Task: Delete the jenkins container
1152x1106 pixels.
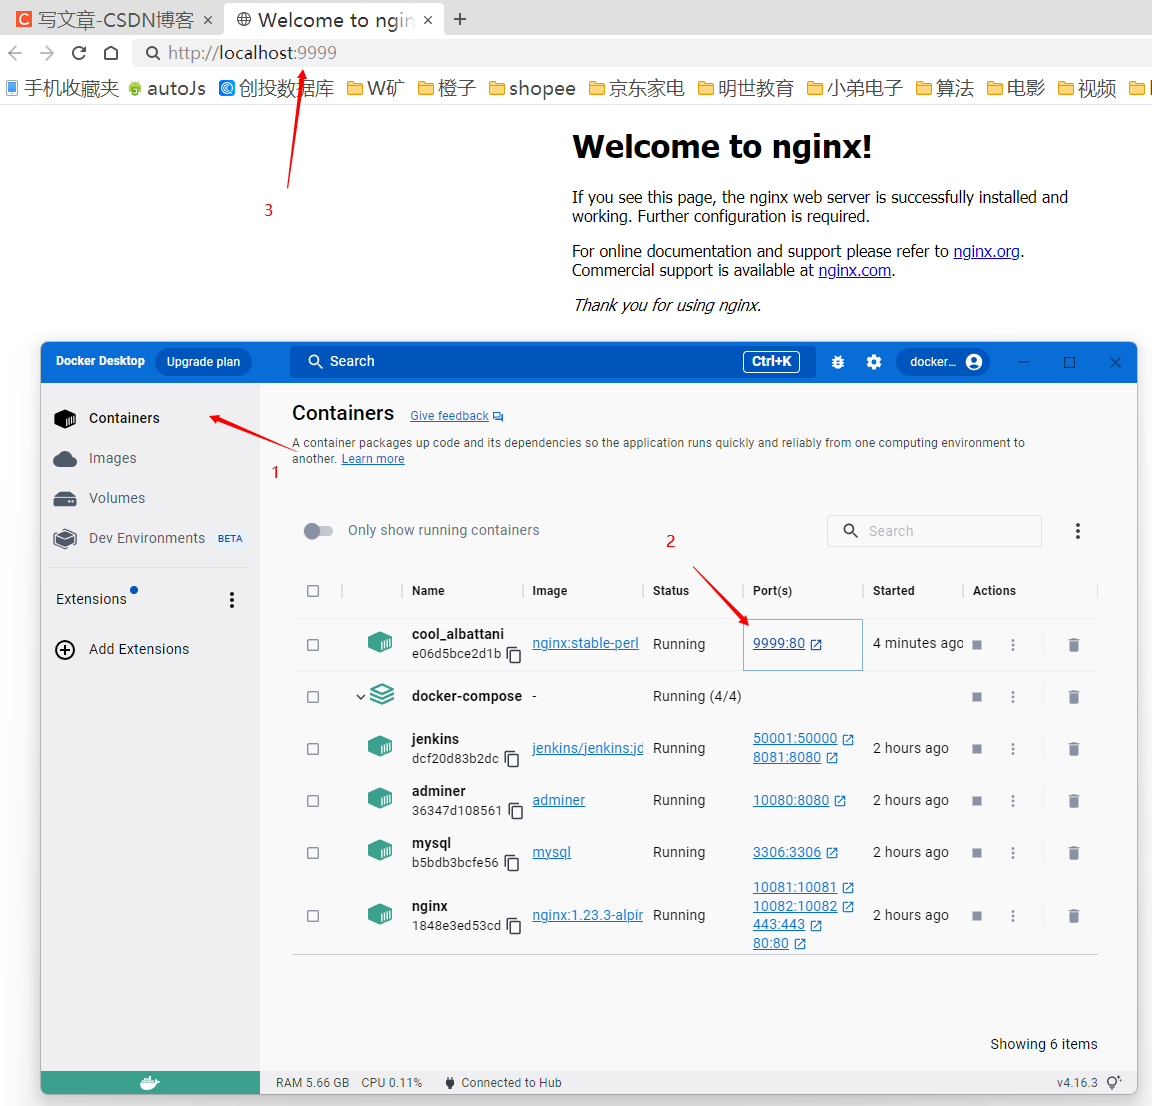Action: tap(1073, 749)
